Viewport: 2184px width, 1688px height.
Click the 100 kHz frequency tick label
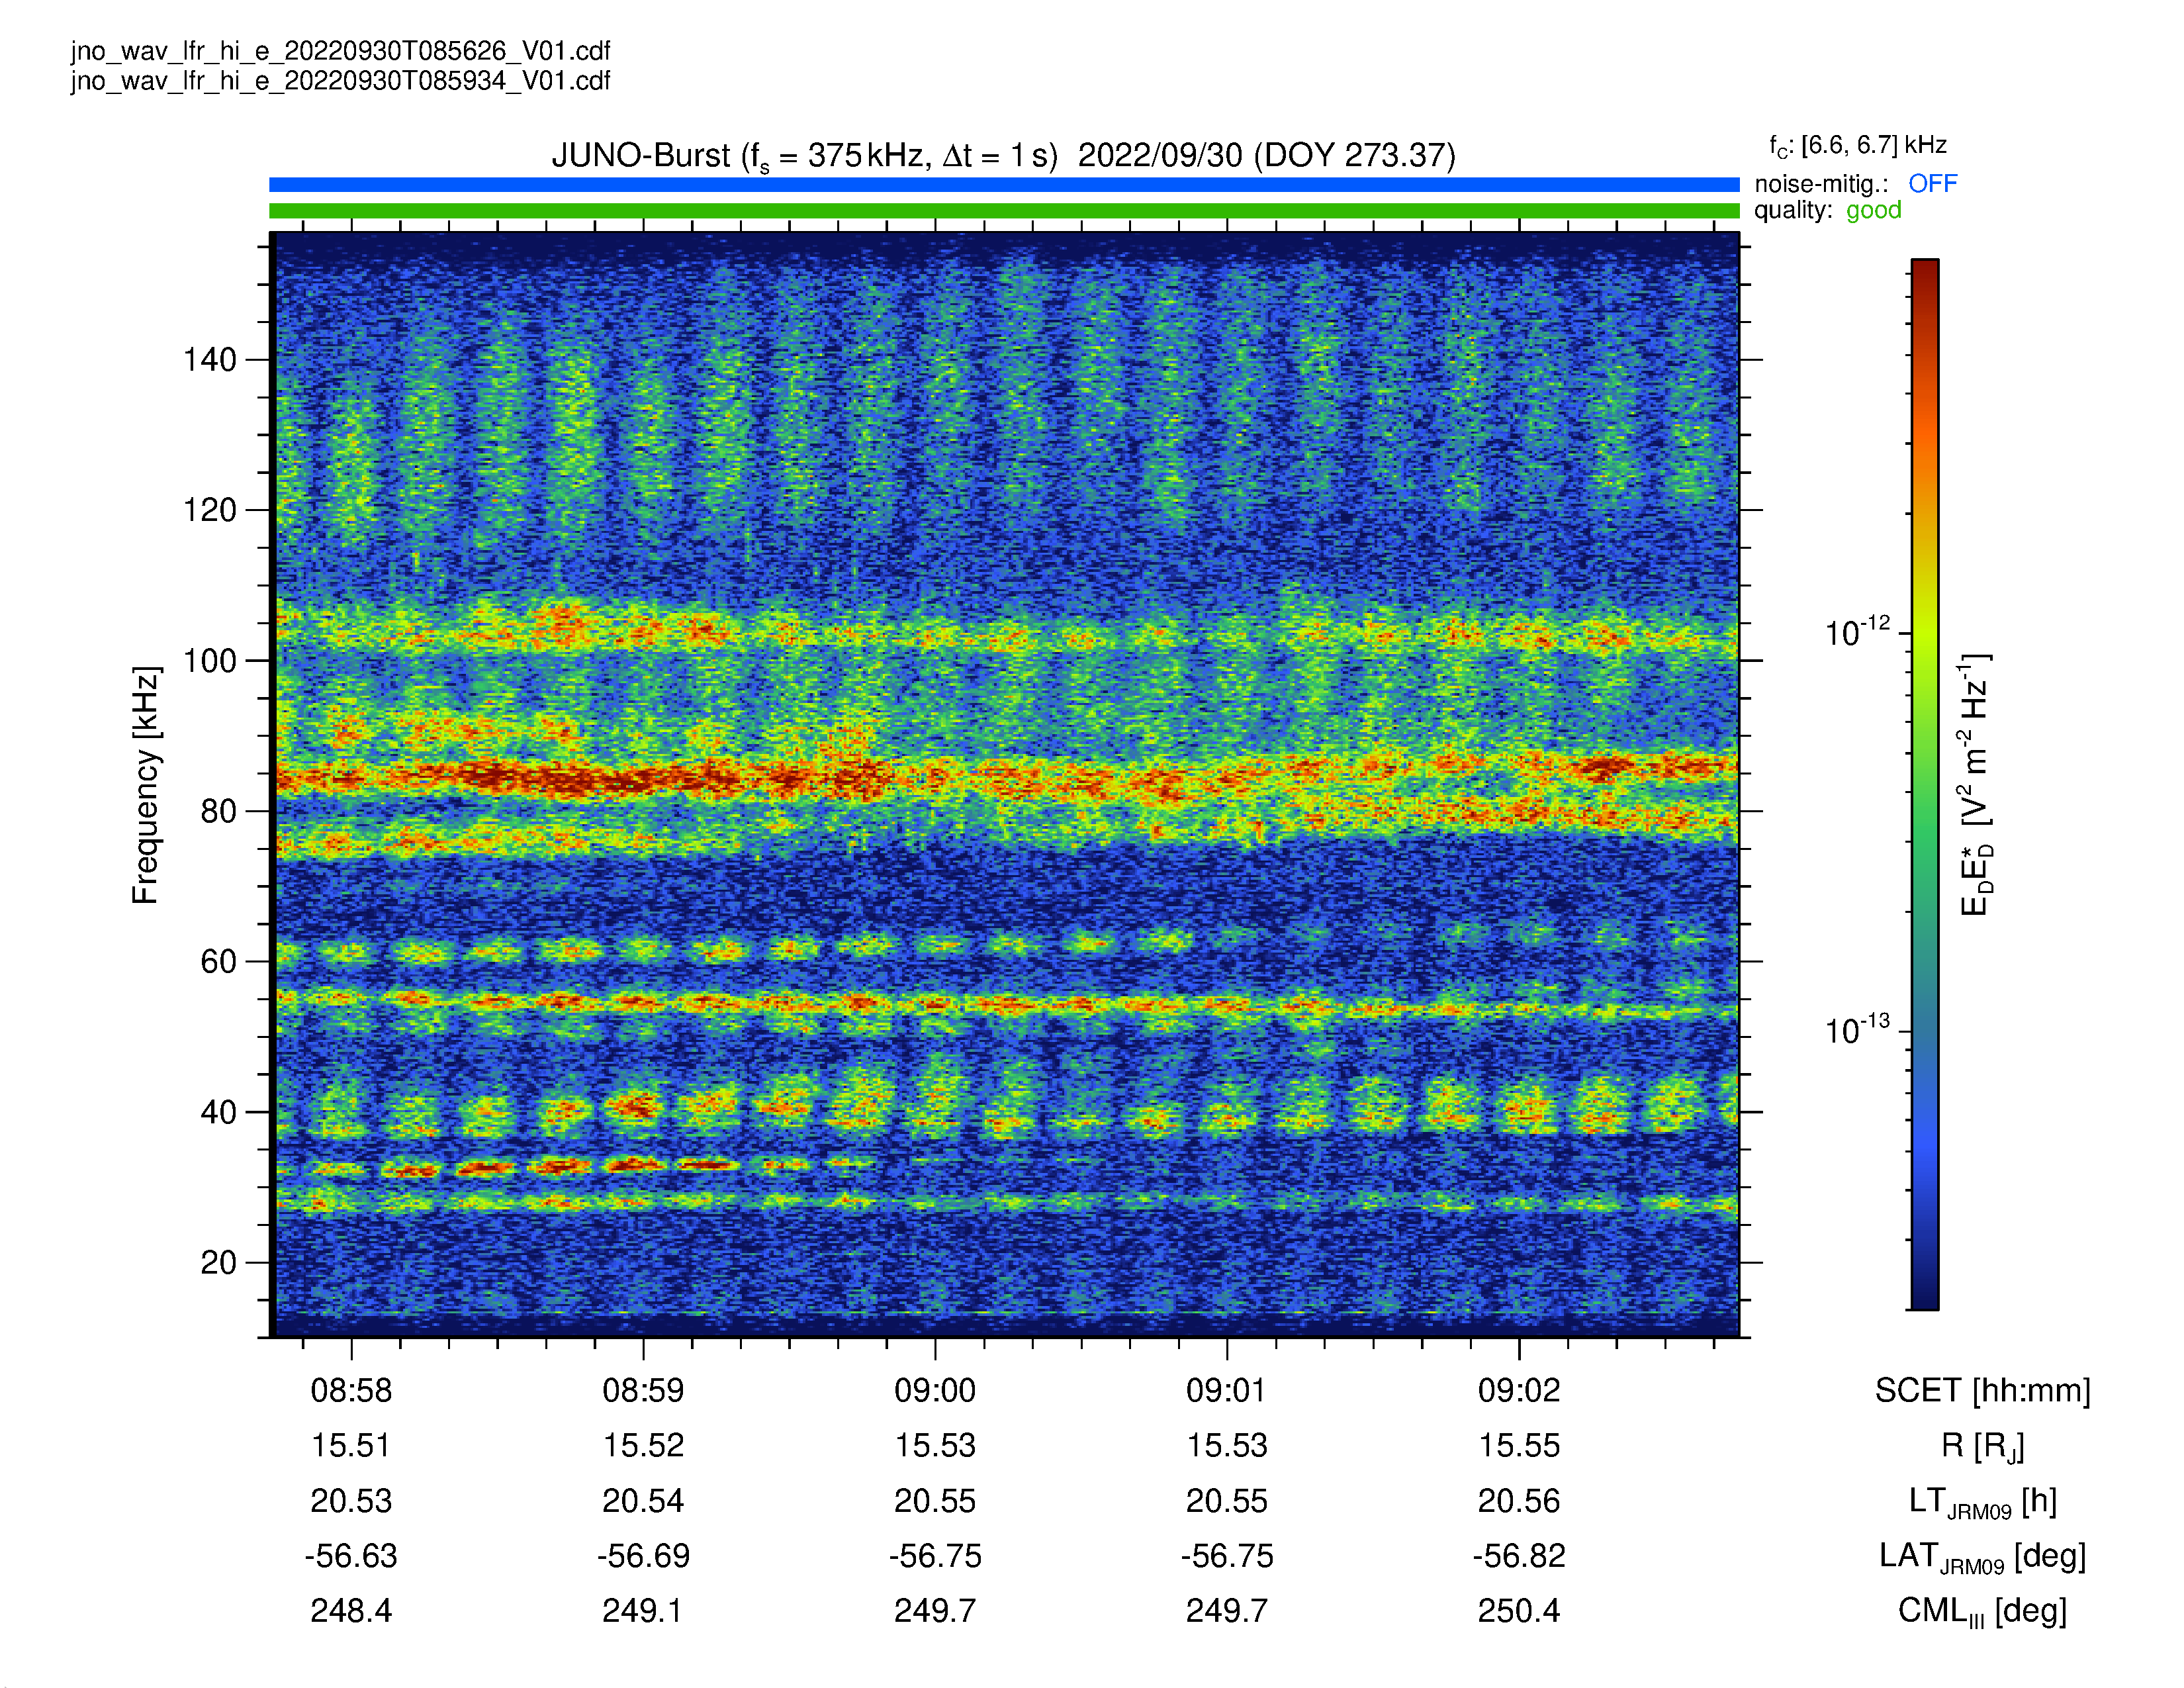click(210, 660)
